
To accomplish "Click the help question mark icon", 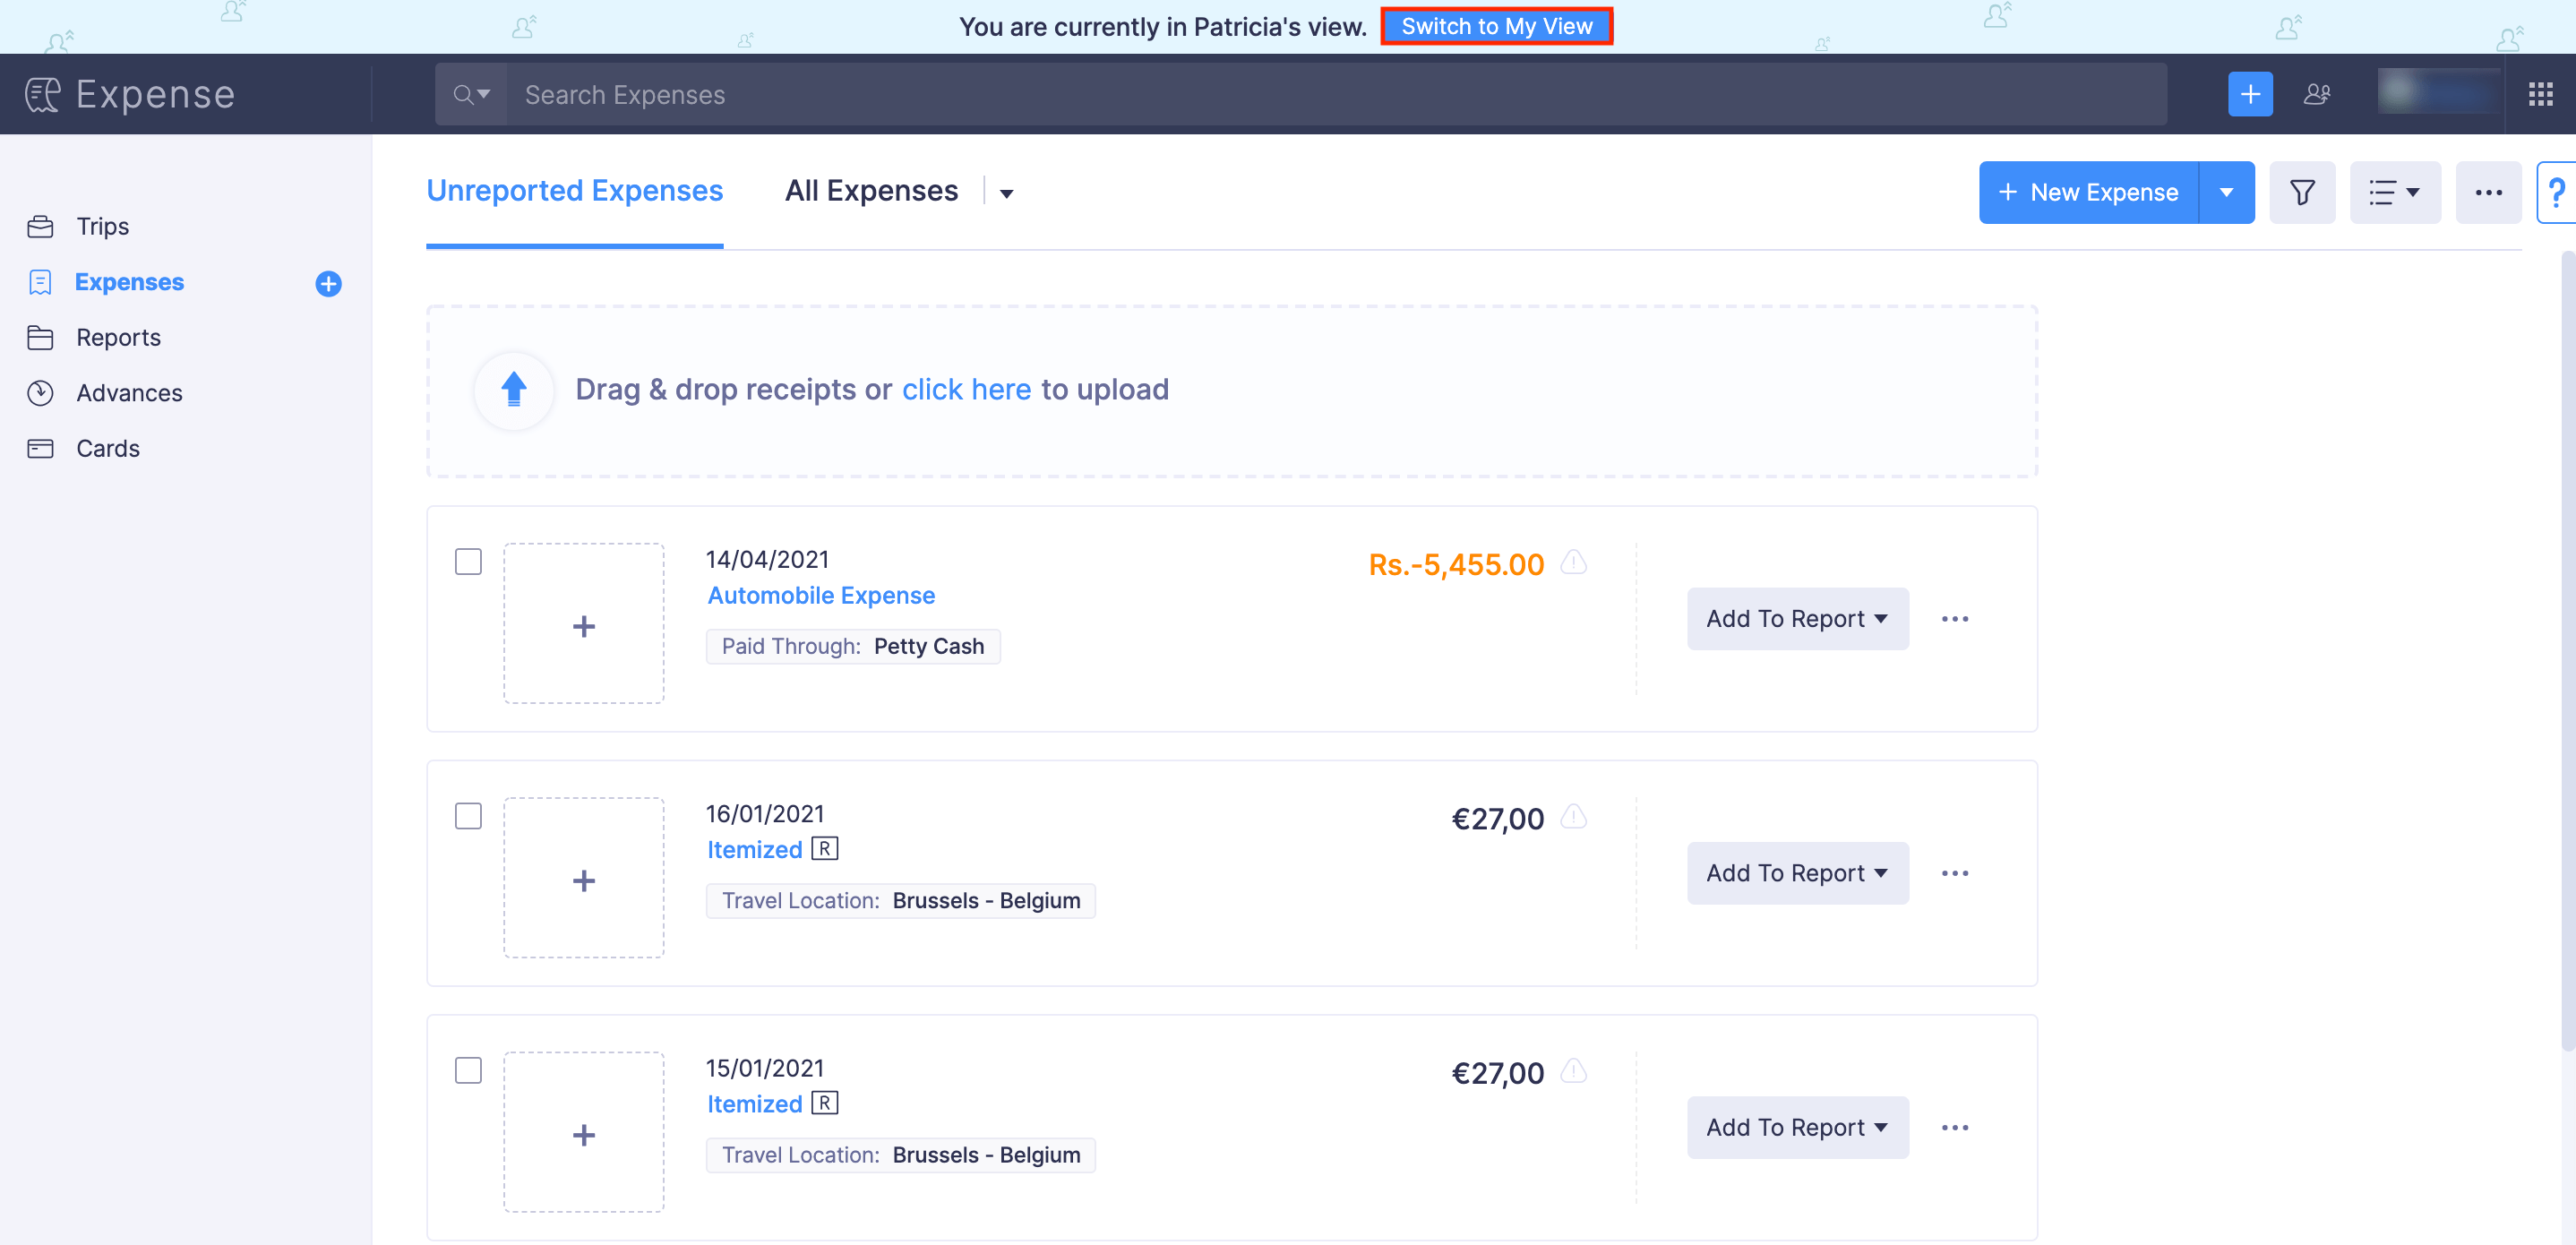I will pos(2556,192).
